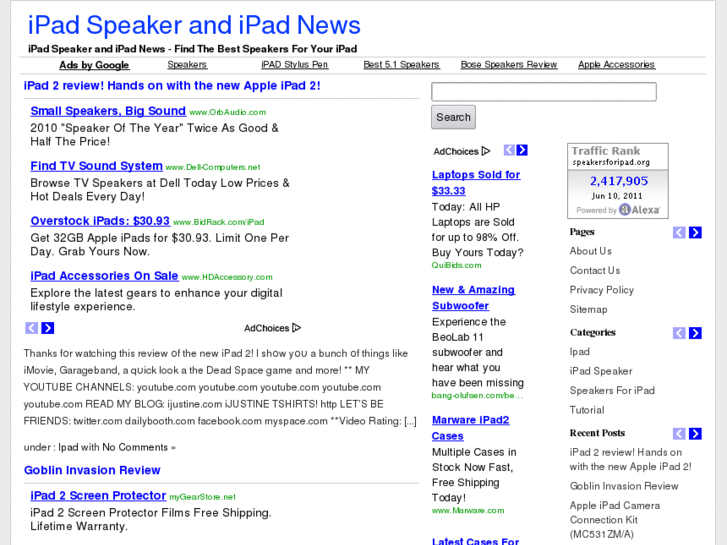Viewport: 727px width, 545px height.
Task: Click www.Dell-Computers.net ad URL
Action: pyautogui.click(x=213, y=167)
